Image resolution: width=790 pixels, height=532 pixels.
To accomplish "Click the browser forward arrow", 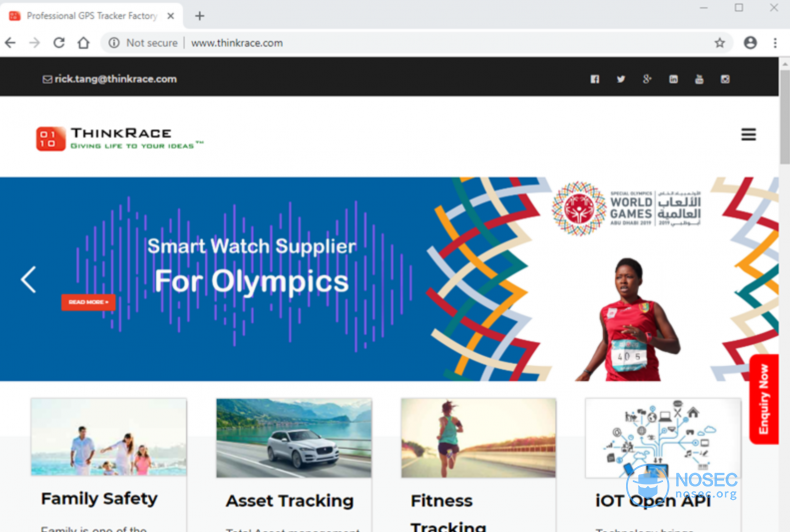I will (34, 43).
